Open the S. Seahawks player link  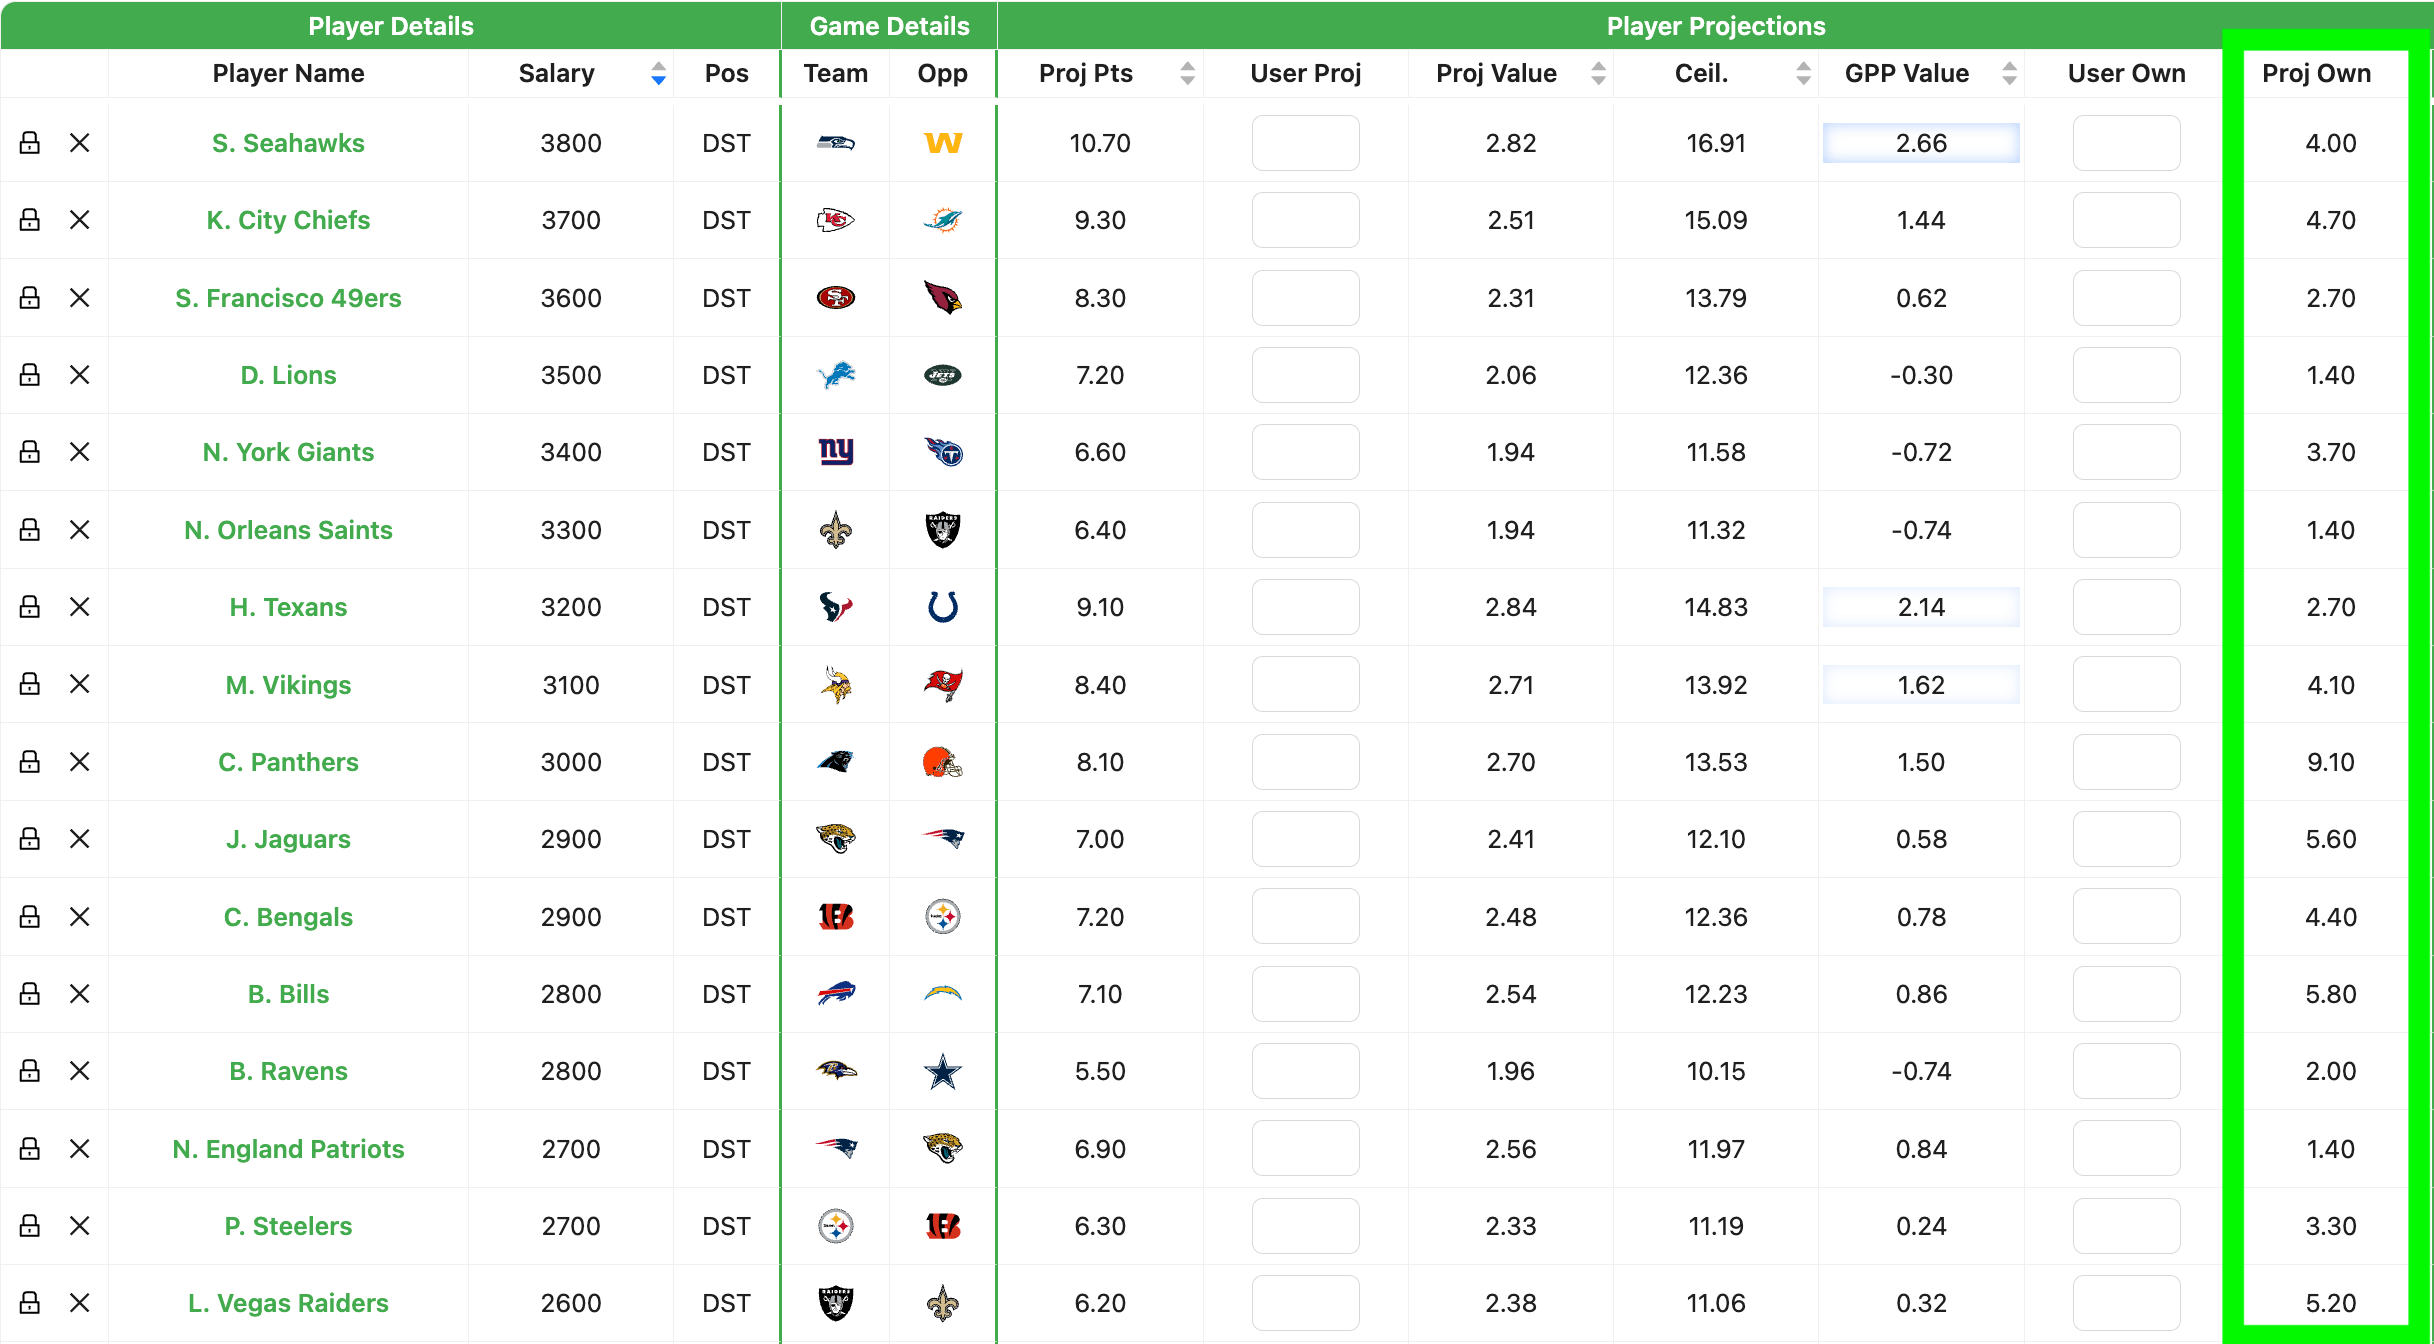click(x=288, y=143)
